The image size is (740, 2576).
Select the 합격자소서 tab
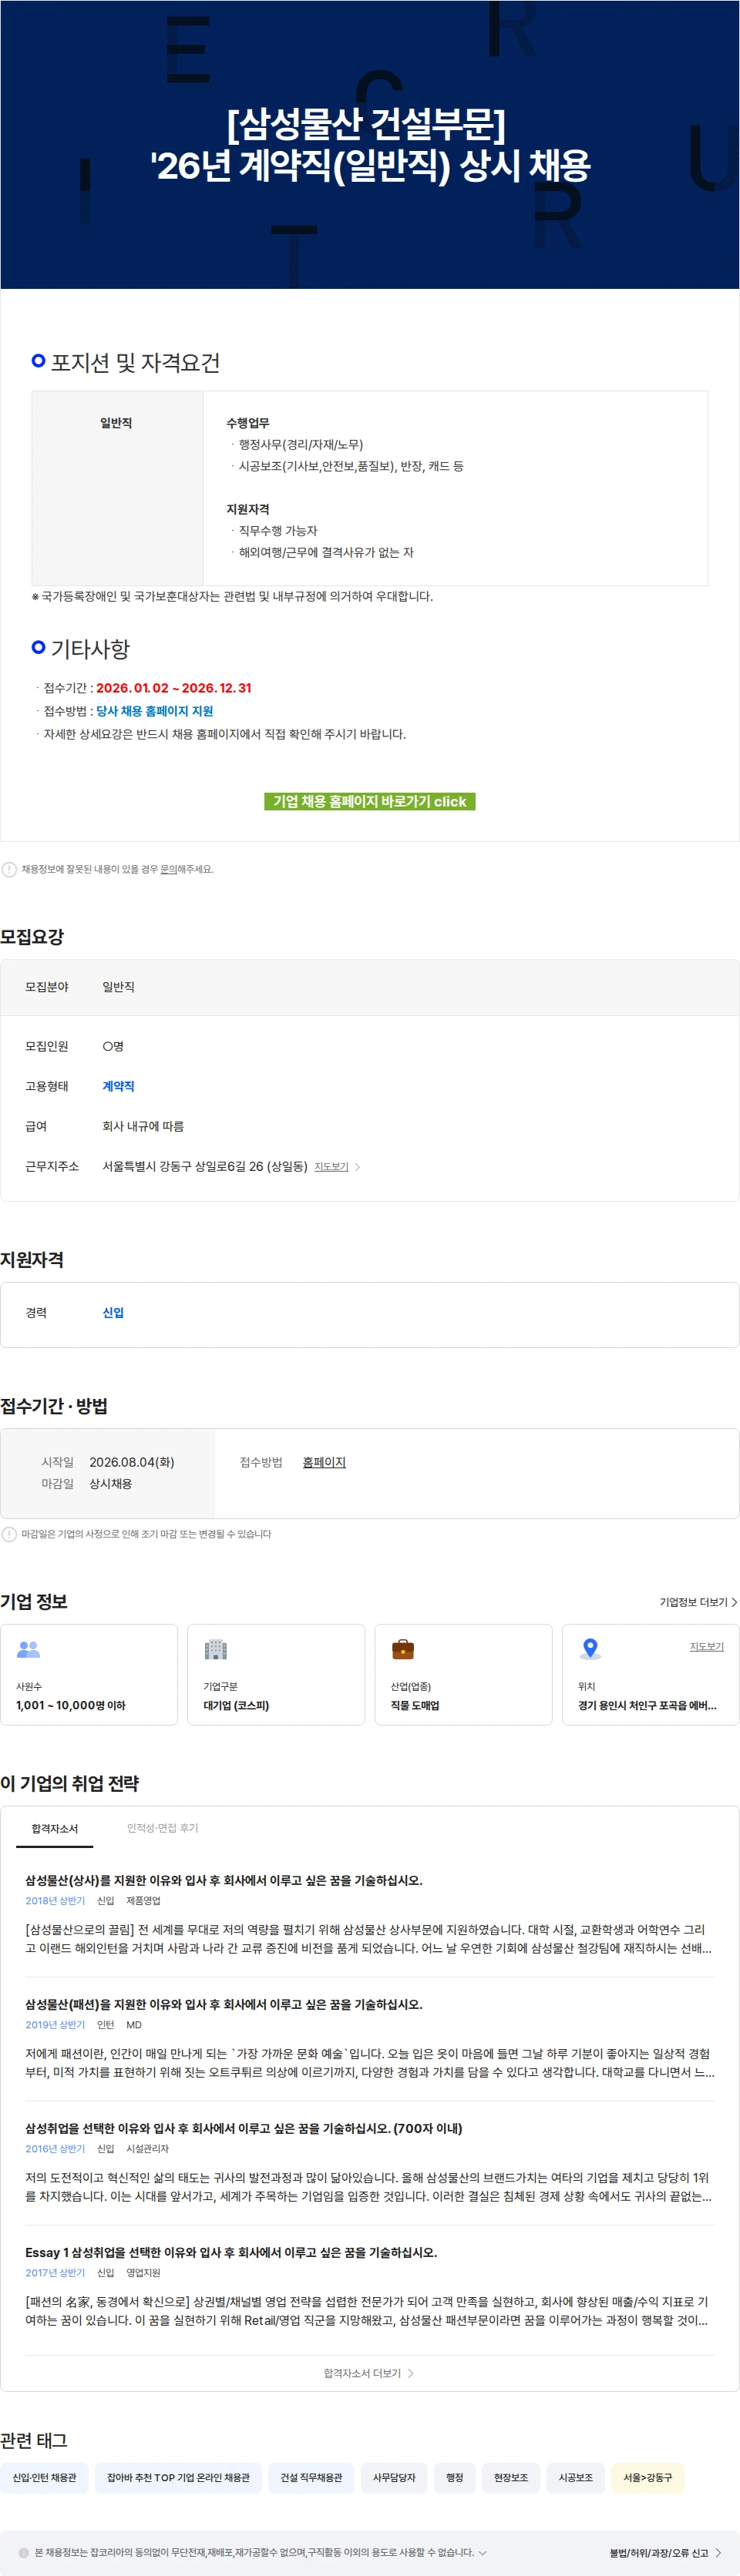tap(54, 1828)
